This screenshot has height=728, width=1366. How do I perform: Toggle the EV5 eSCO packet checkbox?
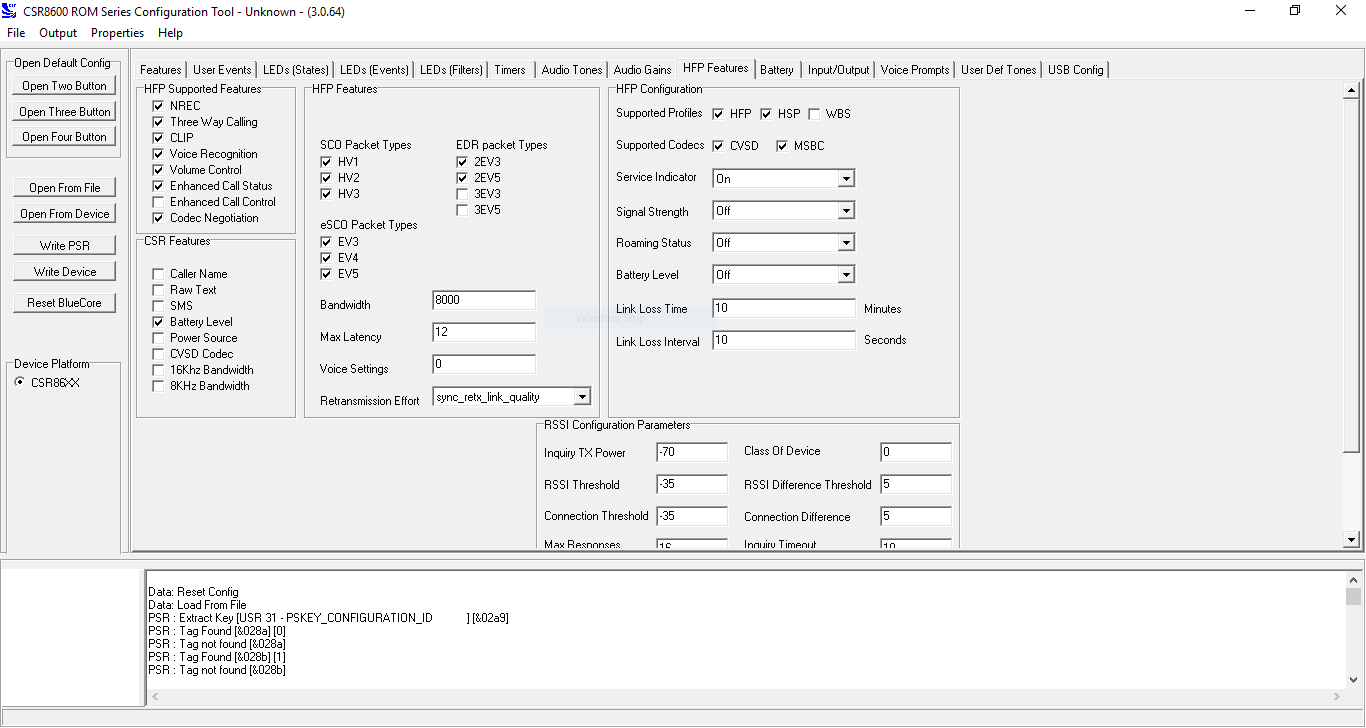tap(326, 274)
